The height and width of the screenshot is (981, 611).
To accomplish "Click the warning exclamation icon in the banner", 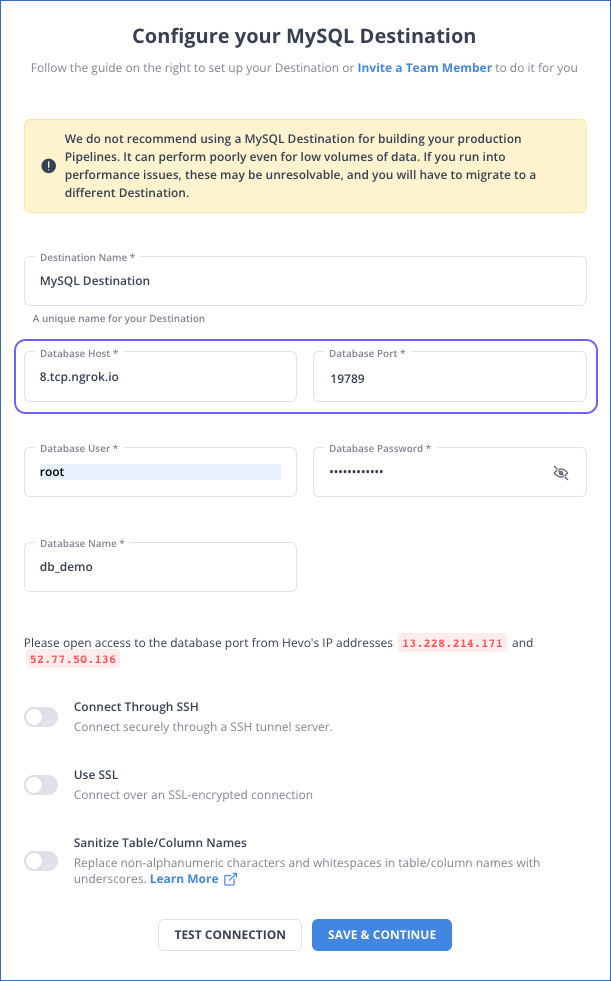I will pos(48,166).
